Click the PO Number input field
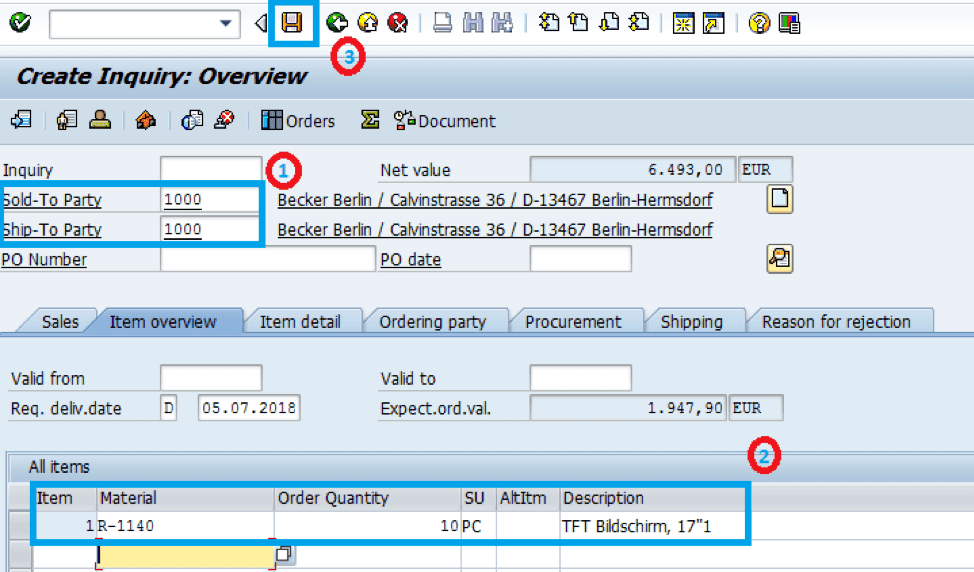 pos(268,259)
